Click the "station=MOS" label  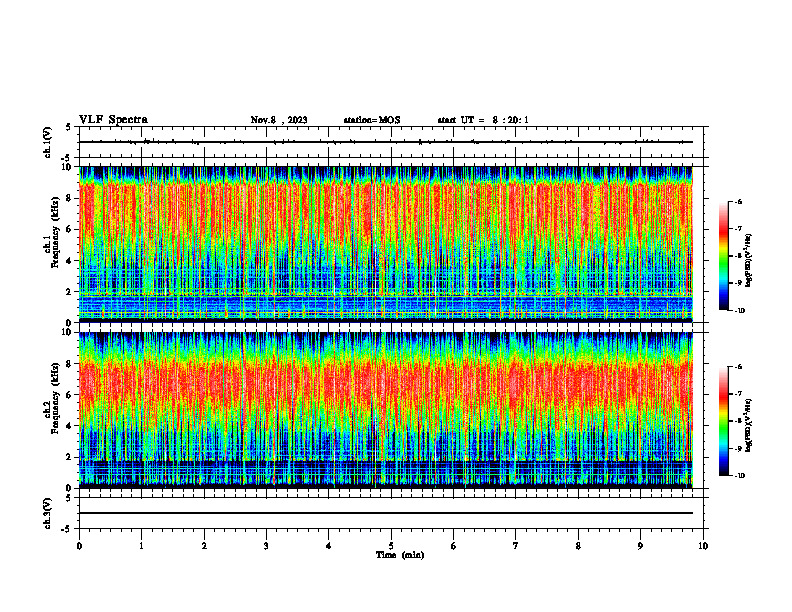coord(372,120)
